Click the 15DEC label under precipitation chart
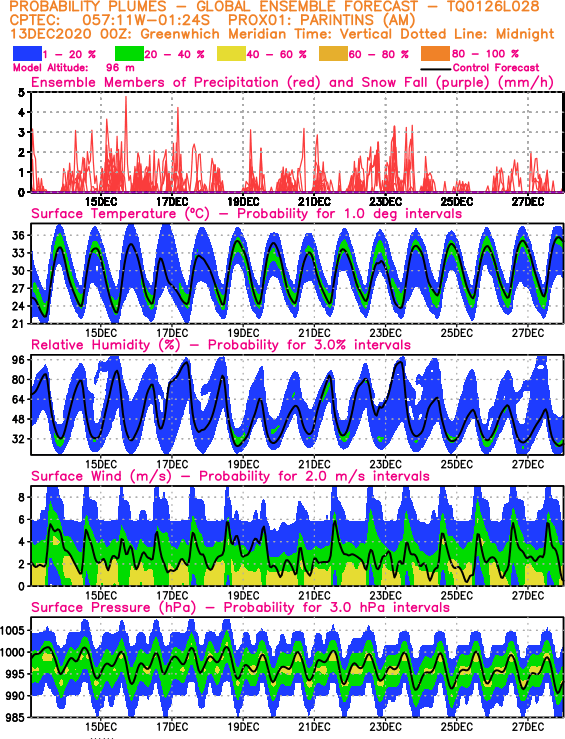This screenshot has height=739, width=565. click(x=101, y=202)
